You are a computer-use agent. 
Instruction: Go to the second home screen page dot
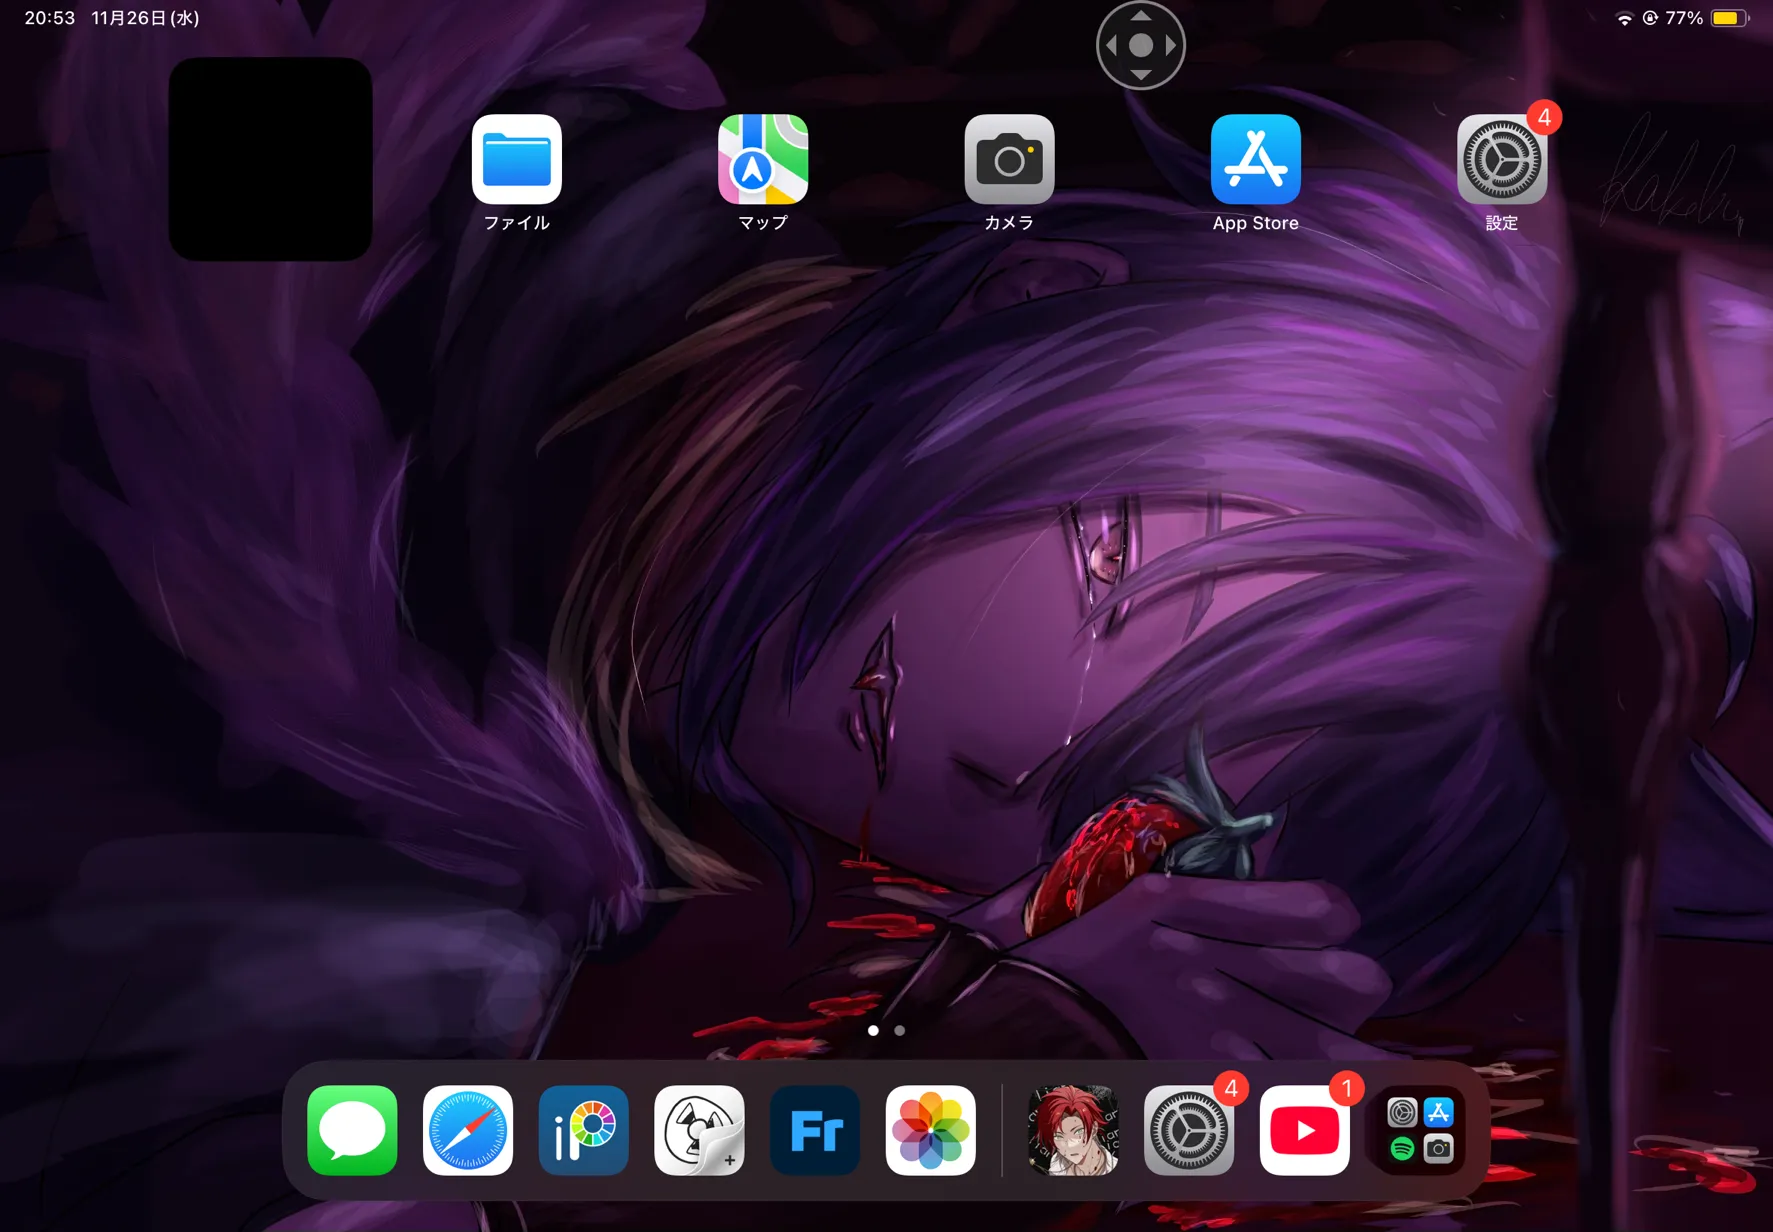click(x=900, y=1030)
